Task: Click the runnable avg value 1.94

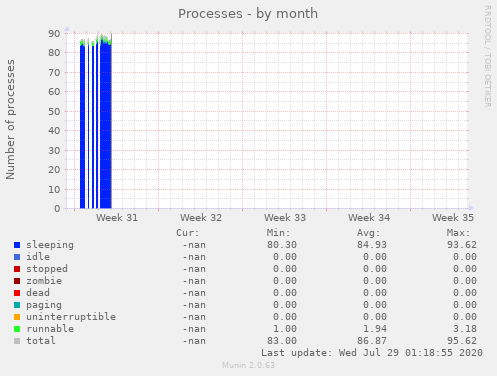Action: click(x=375, y=329)
